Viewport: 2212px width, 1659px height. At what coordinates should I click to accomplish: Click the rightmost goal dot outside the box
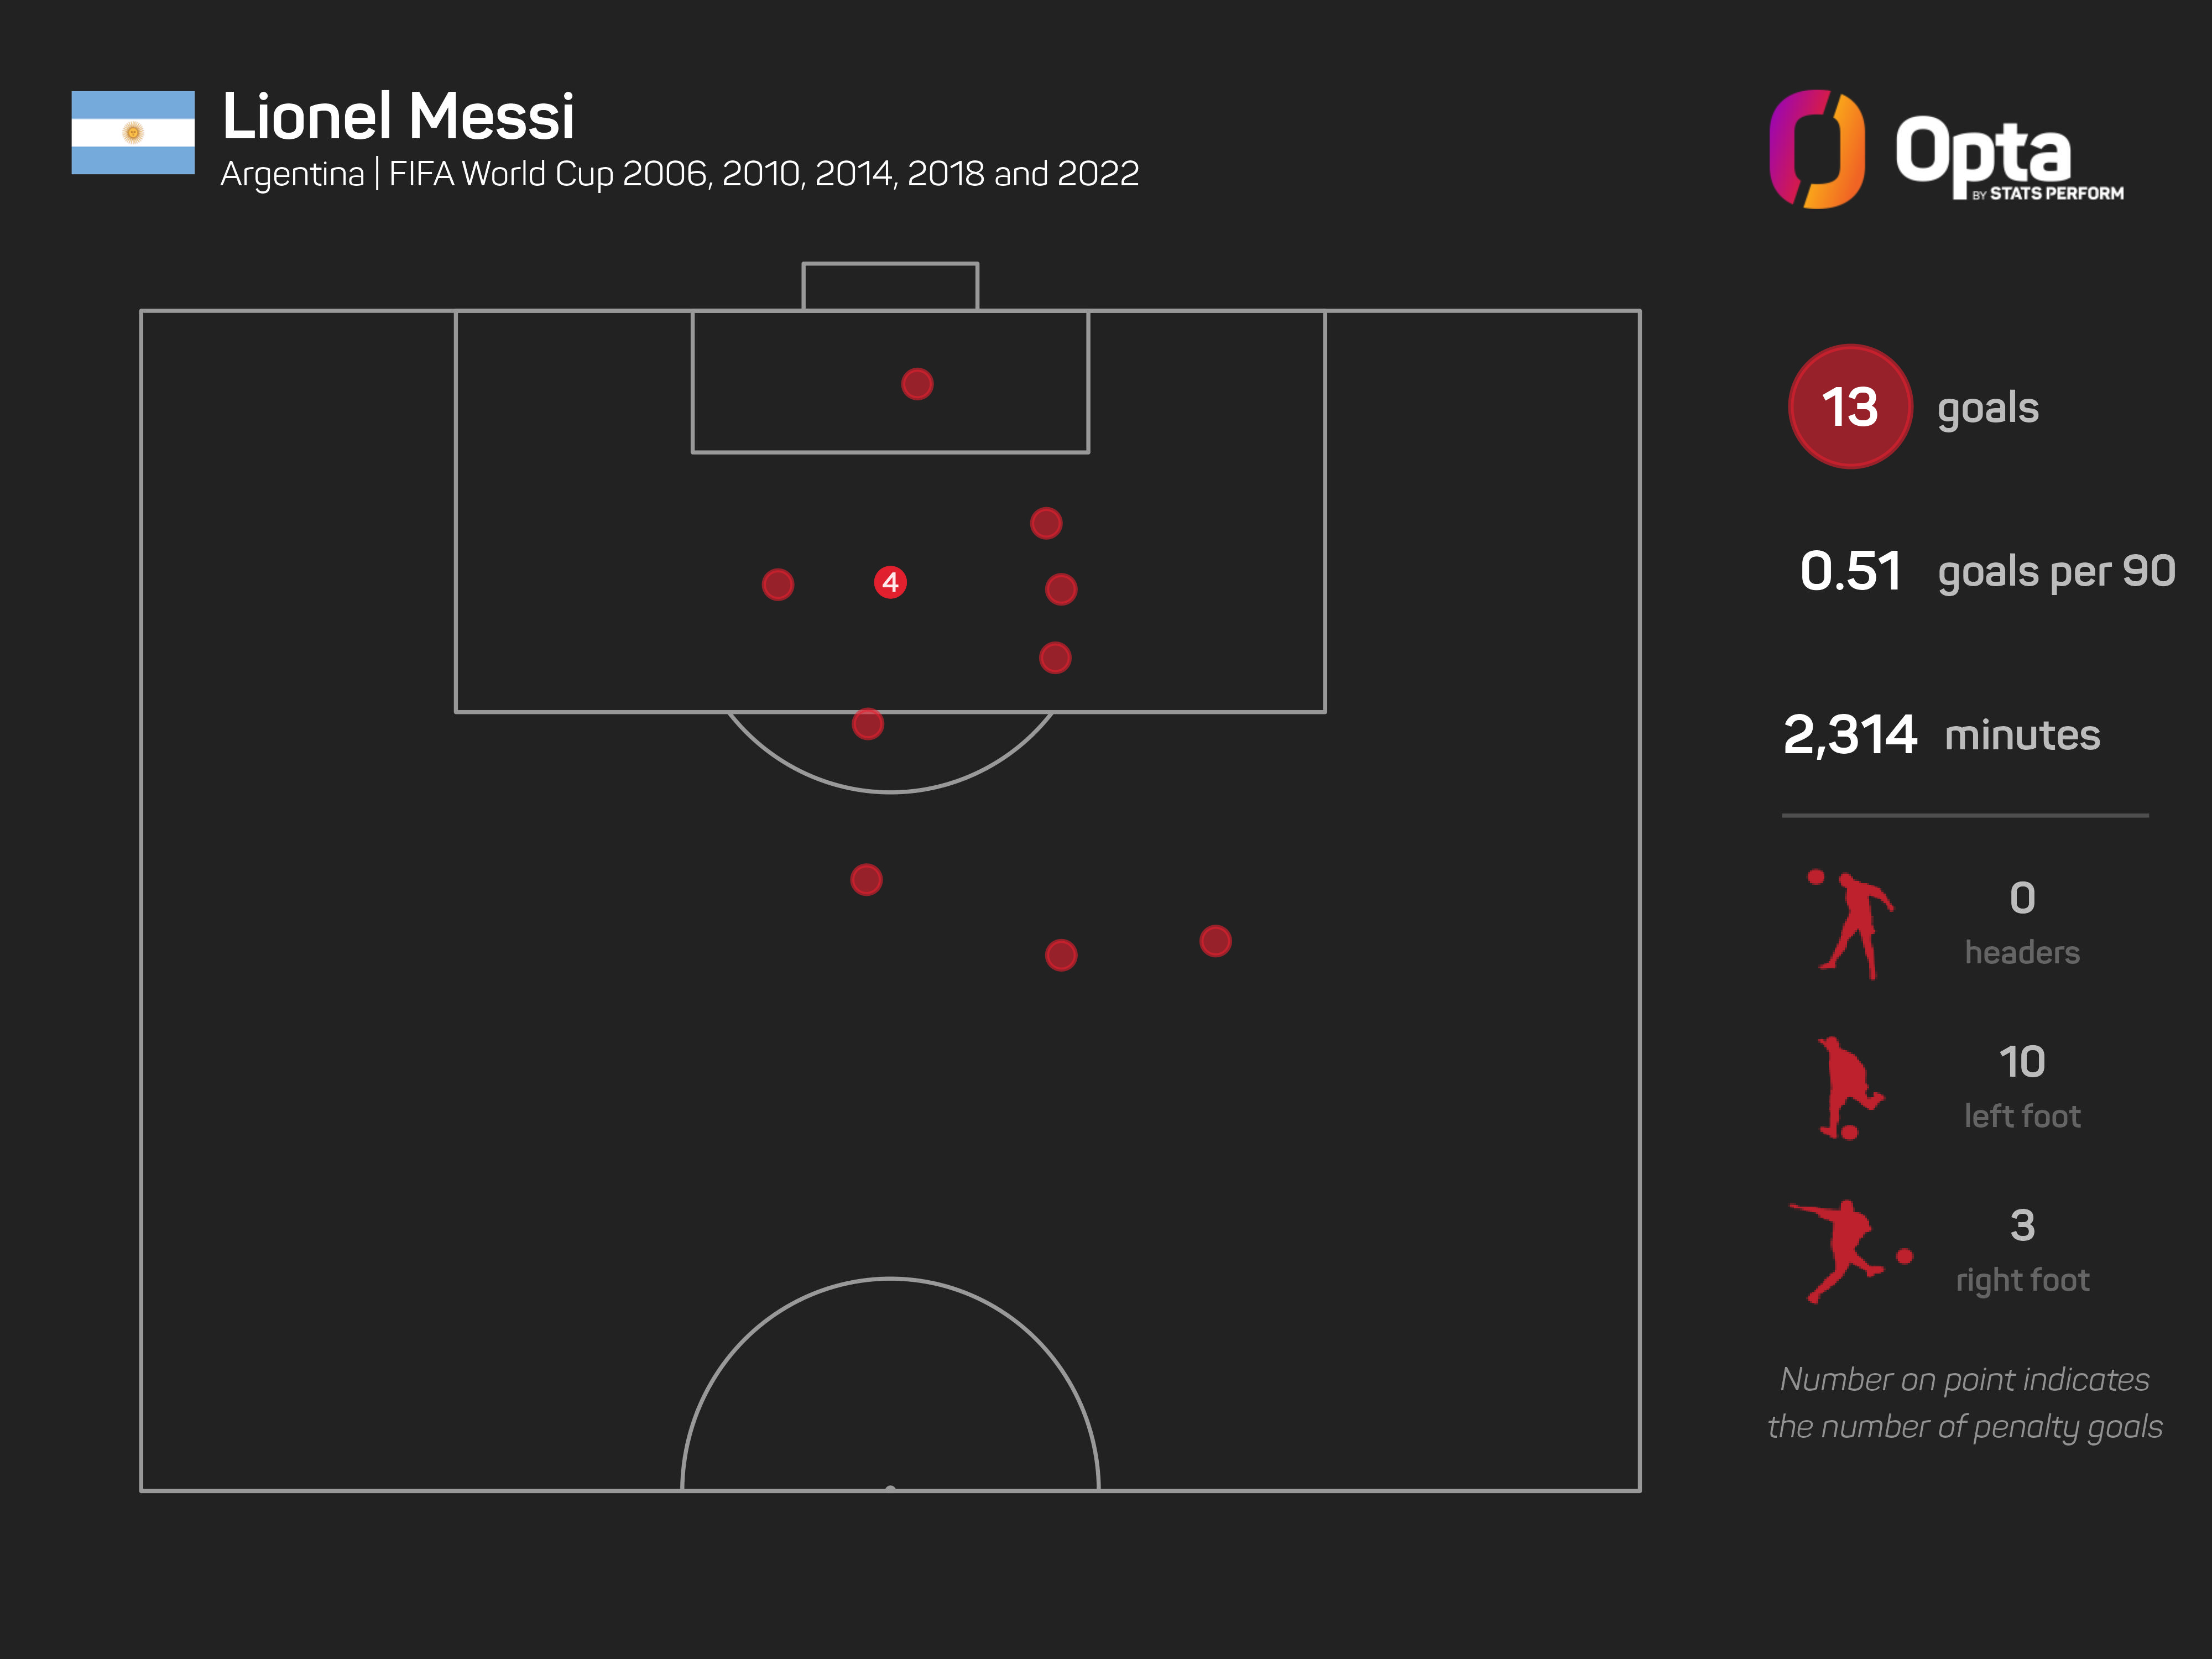tap(1215, 941)
